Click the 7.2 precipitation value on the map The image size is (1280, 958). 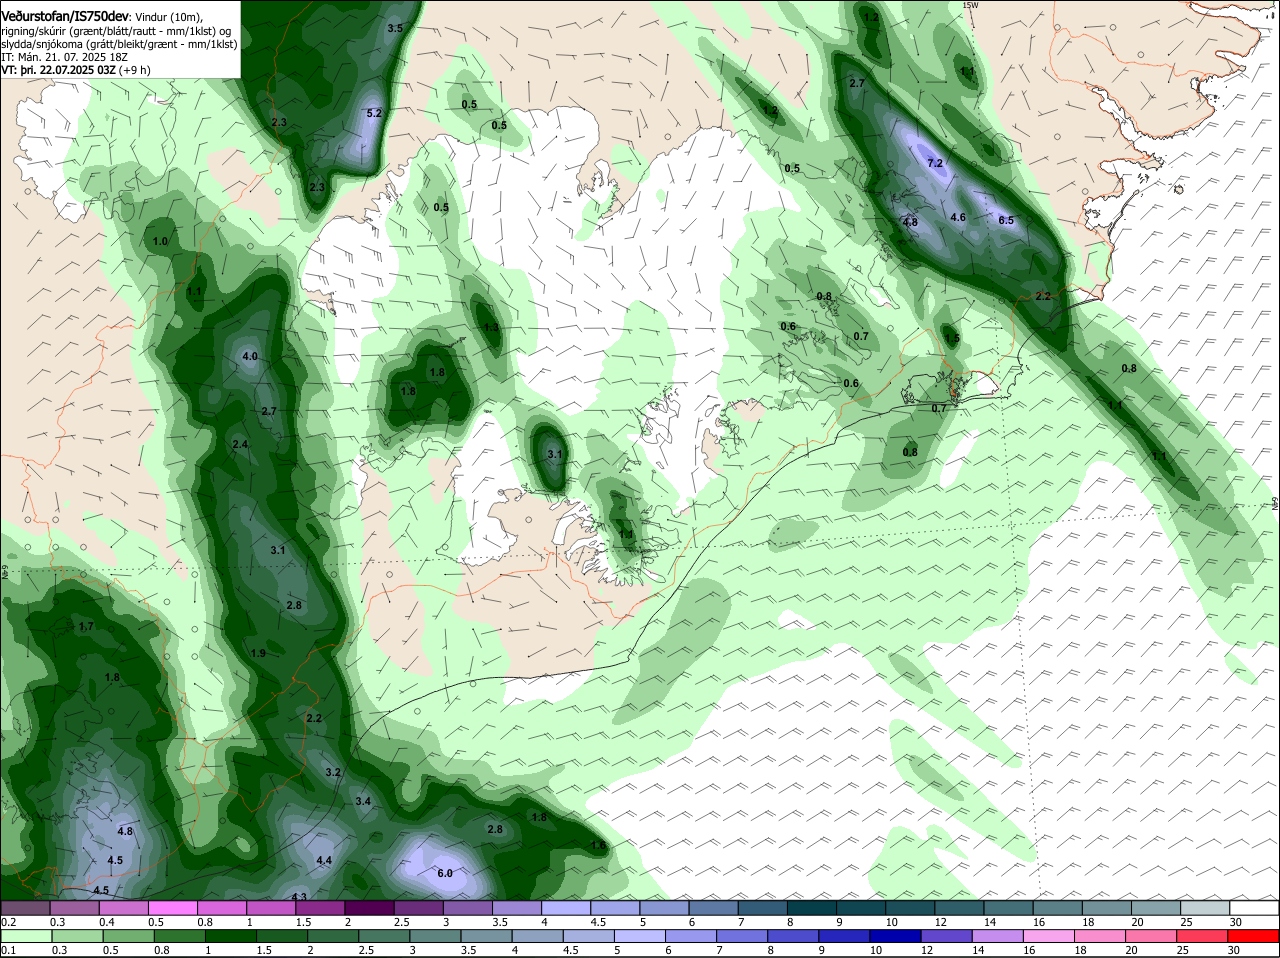pyautogui.click(x=935, y=162)
